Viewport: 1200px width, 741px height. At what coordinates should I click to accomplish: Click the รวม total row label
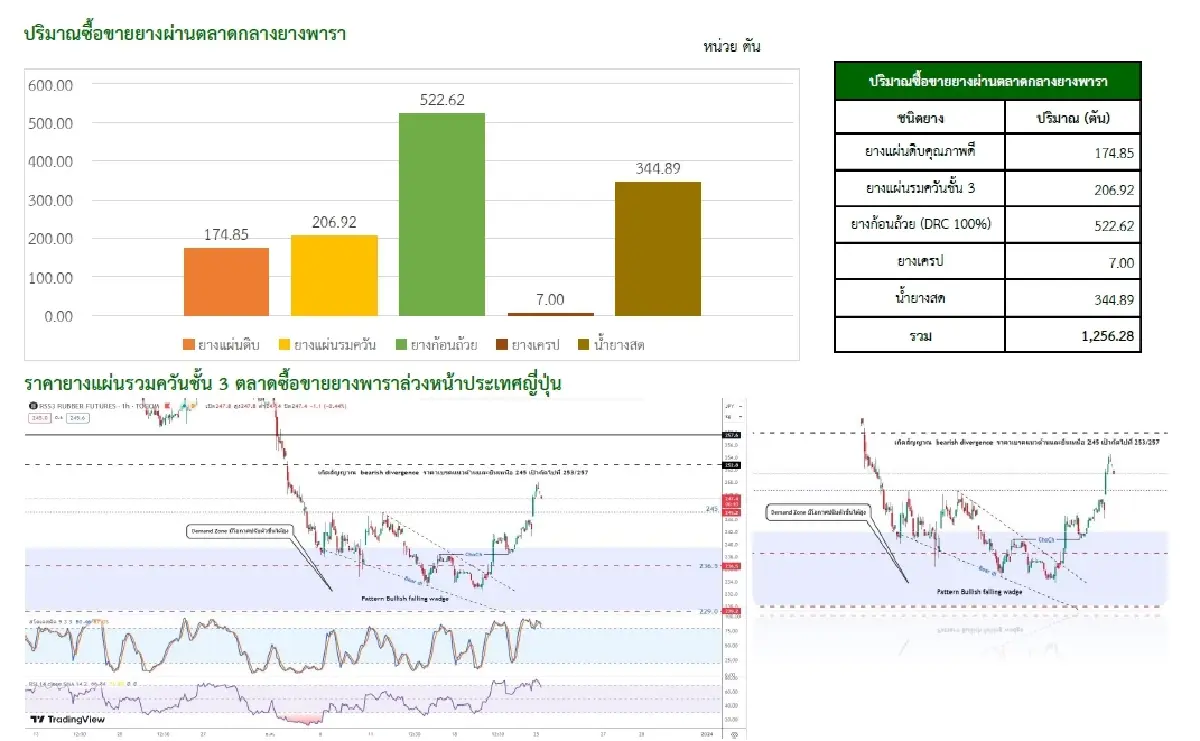920,335
